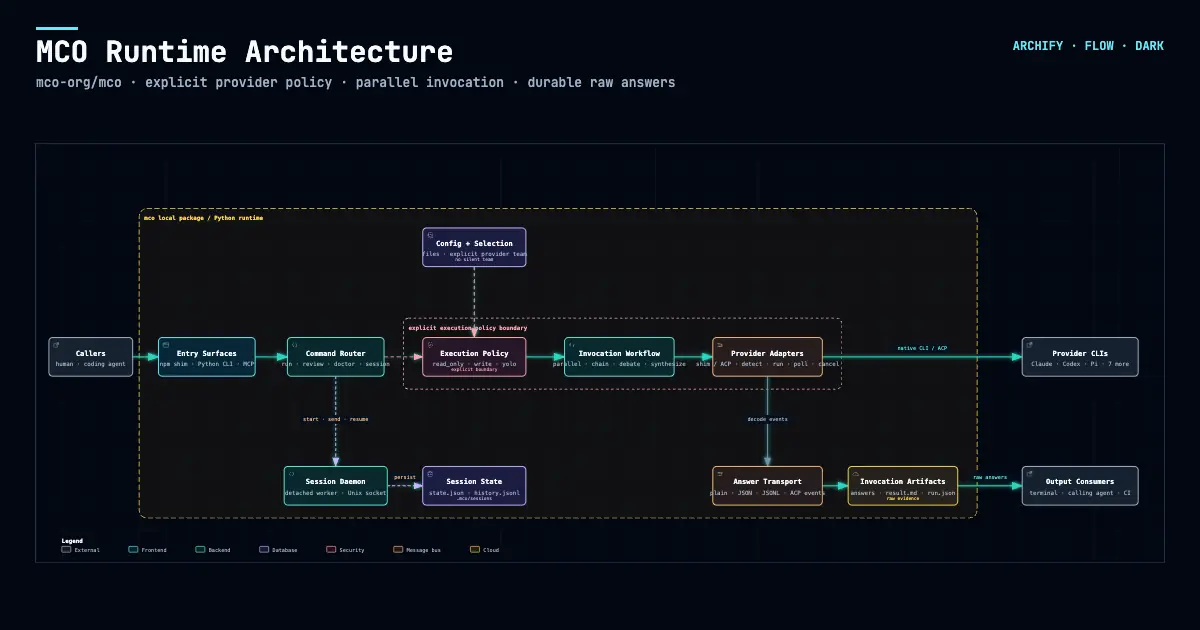Click the database icon in Session State node
Viewport: 1200px width, 630px height.
tap(429, 473)
